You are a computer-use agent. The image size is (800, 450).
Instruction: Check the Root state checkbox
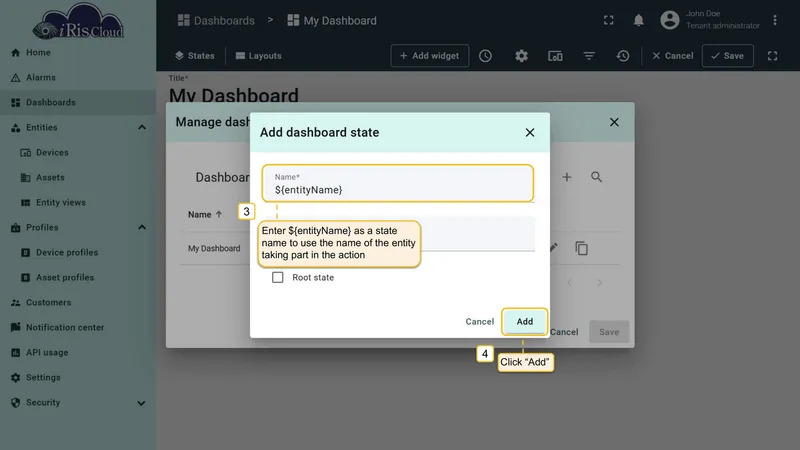pos(278,277)
